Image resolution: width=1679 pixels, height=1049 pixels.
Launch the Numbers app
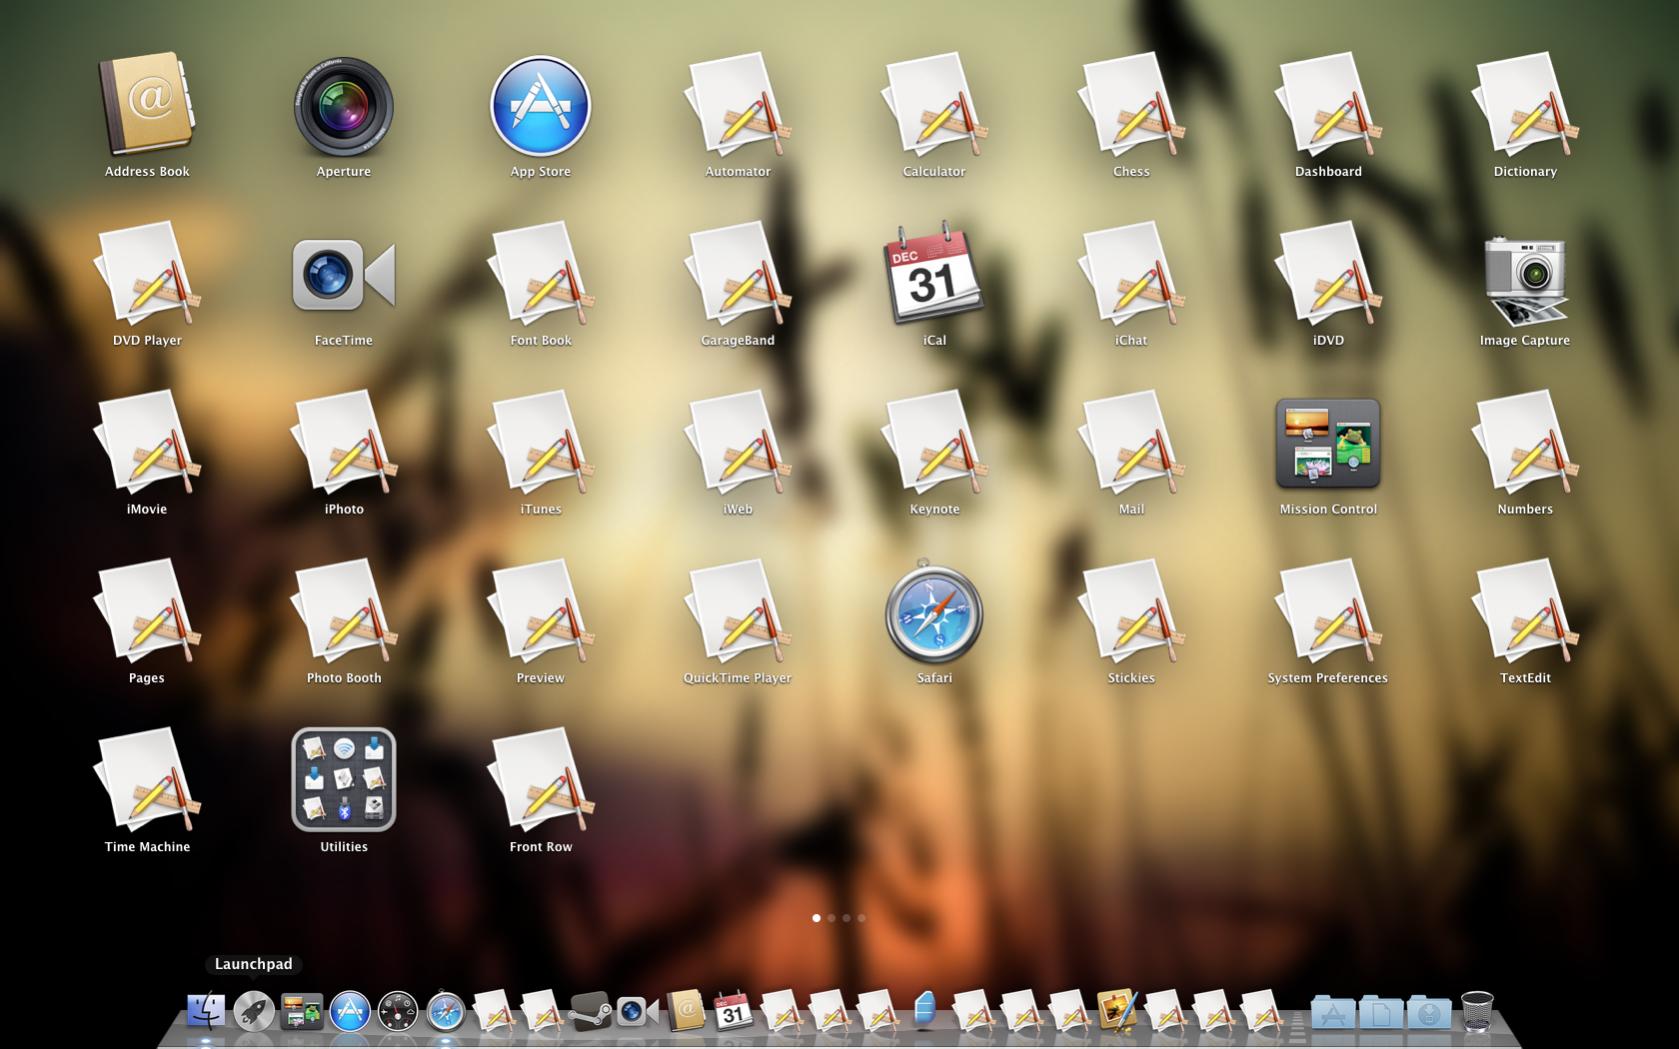pyautogui.click(x=1525, y=443)
